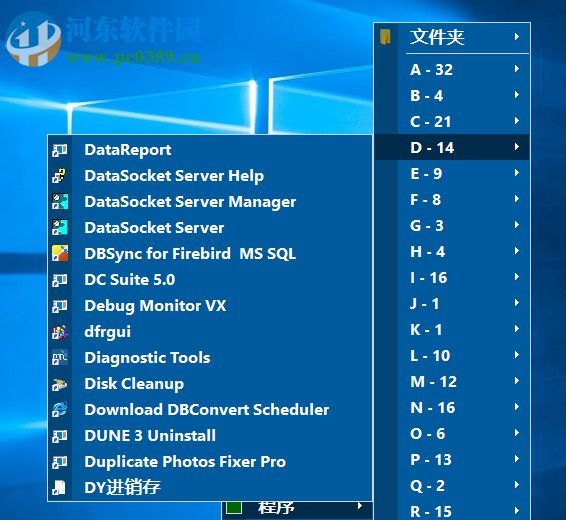
Task: Expand the E - 9 submenu arrow
Action: tap(517, 173)
